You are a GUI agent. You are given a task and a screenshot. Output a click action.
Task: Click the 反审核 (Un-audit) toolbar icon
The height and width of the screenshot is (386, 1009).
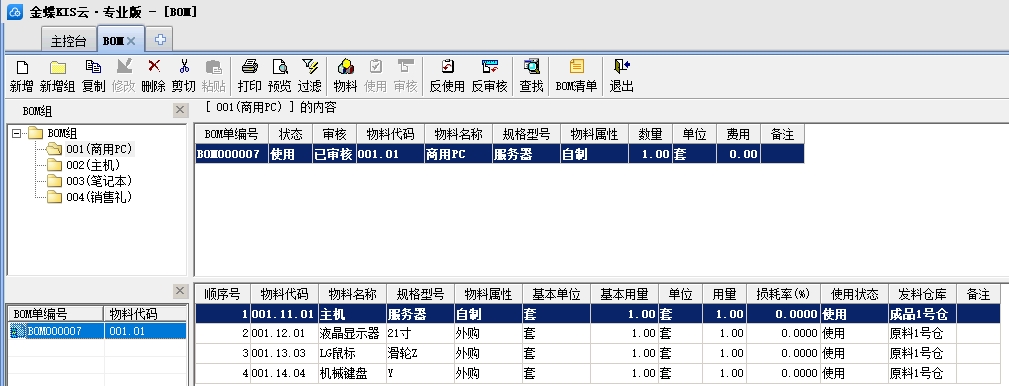490,67
